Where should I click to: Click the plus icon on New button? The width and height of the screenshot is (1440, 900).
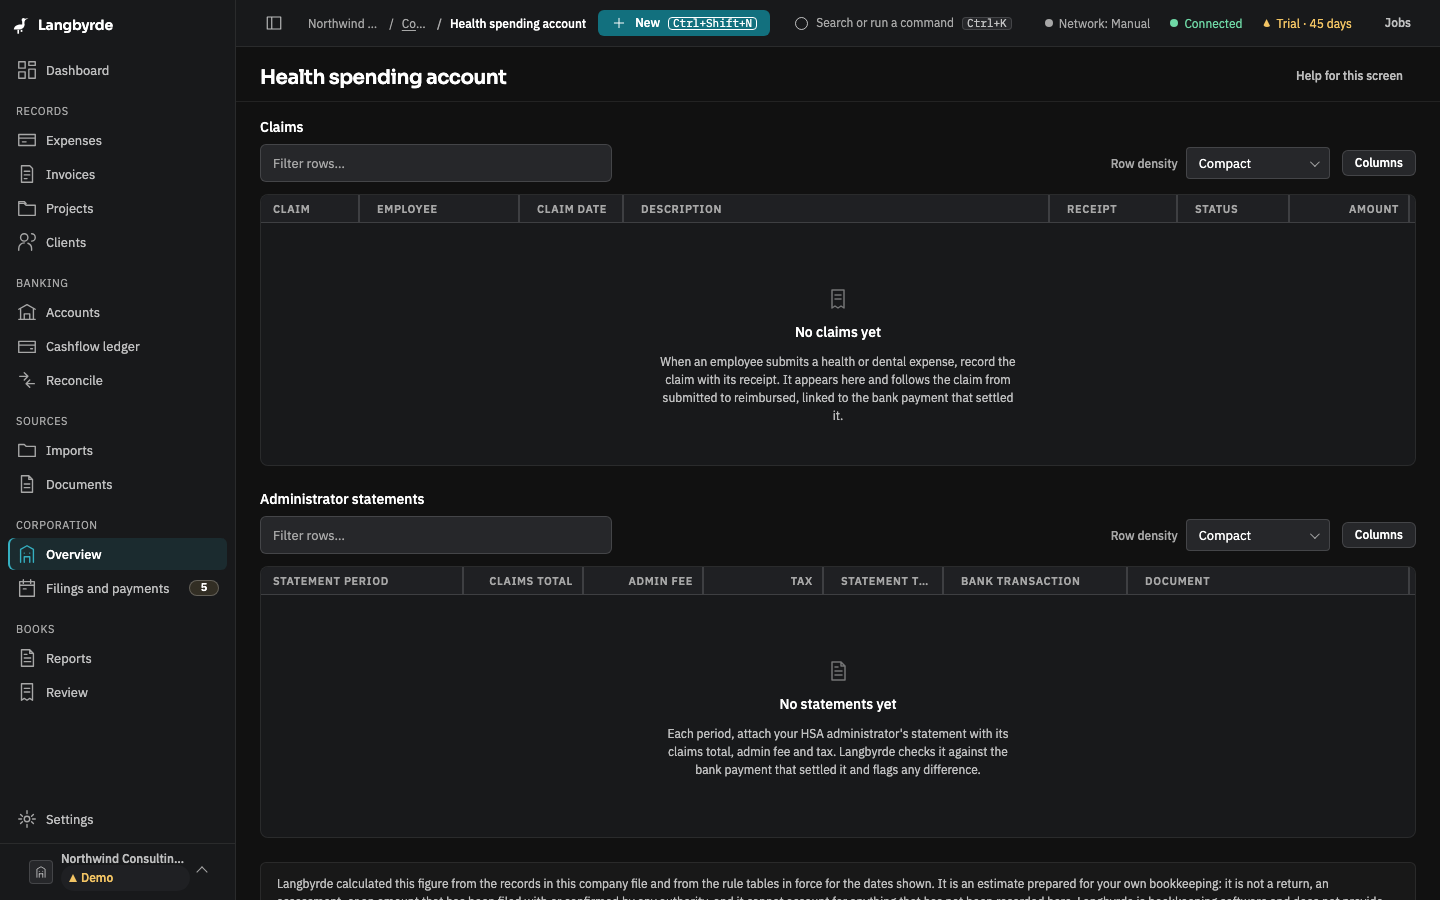point(619,23)
